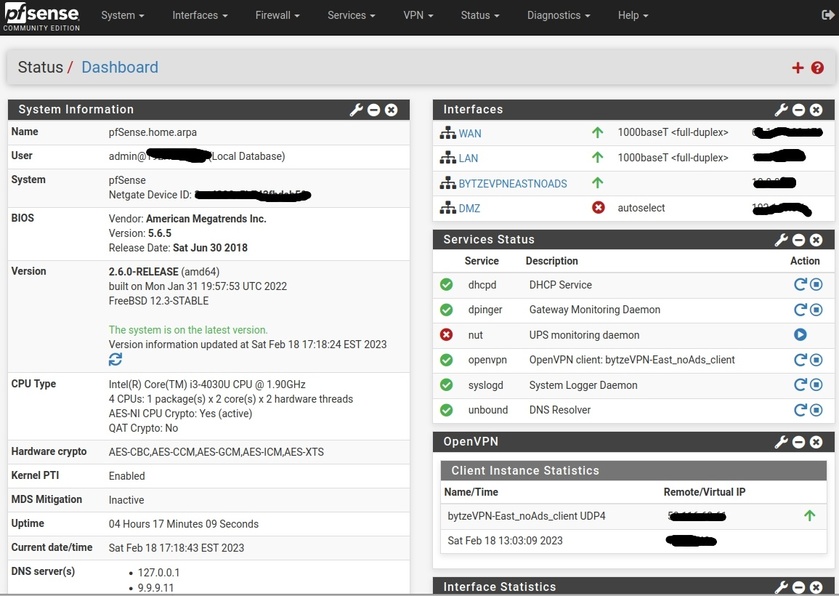Viewport: 839px width, 596px height.
Task: Stop the syslogd service
Action: click(816, 384)
